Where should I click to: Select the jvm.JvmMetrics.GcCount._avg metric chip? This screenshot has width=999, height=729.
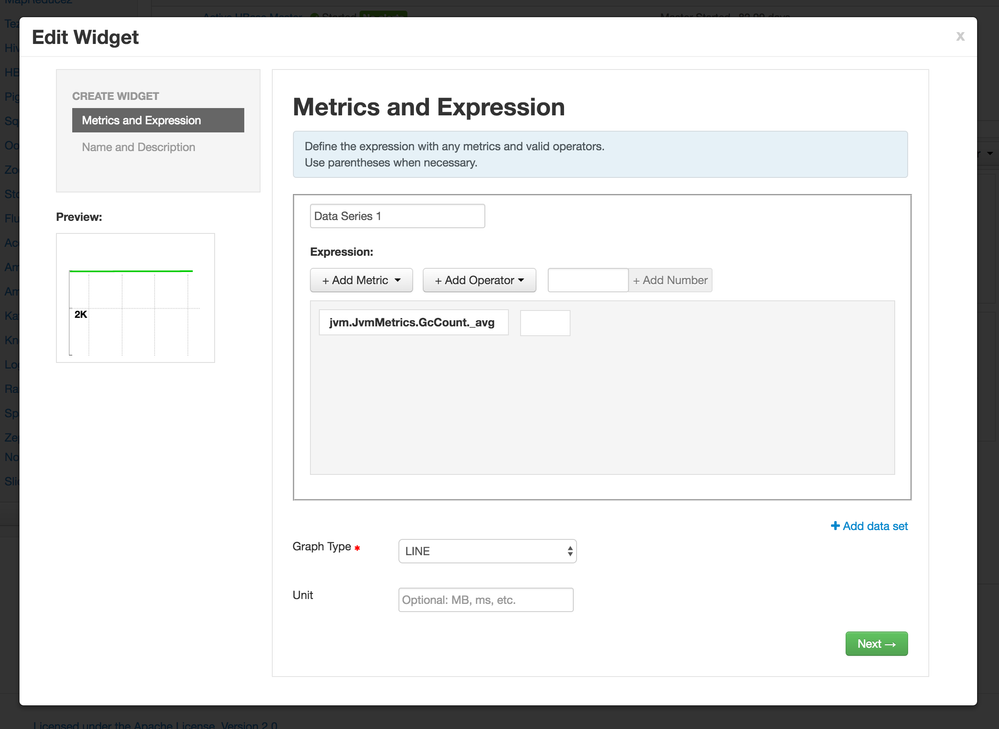tap(413, 322)
